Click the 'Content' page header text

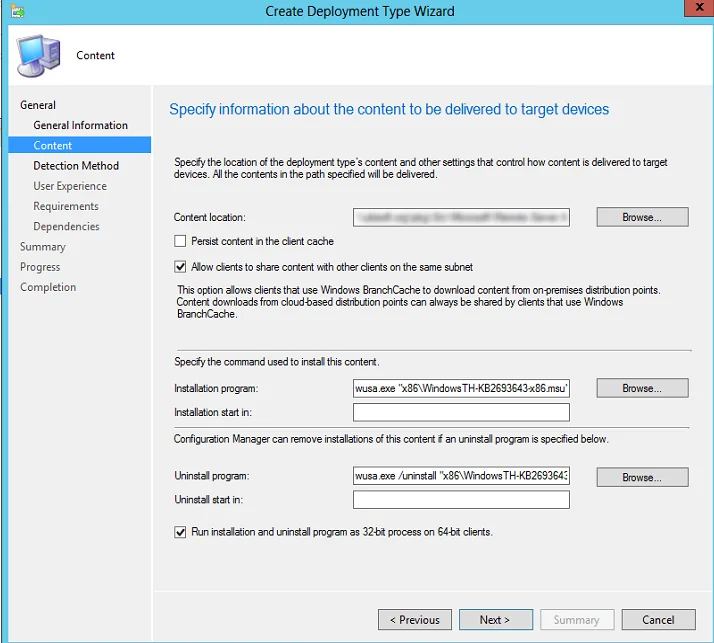[95, 56]
